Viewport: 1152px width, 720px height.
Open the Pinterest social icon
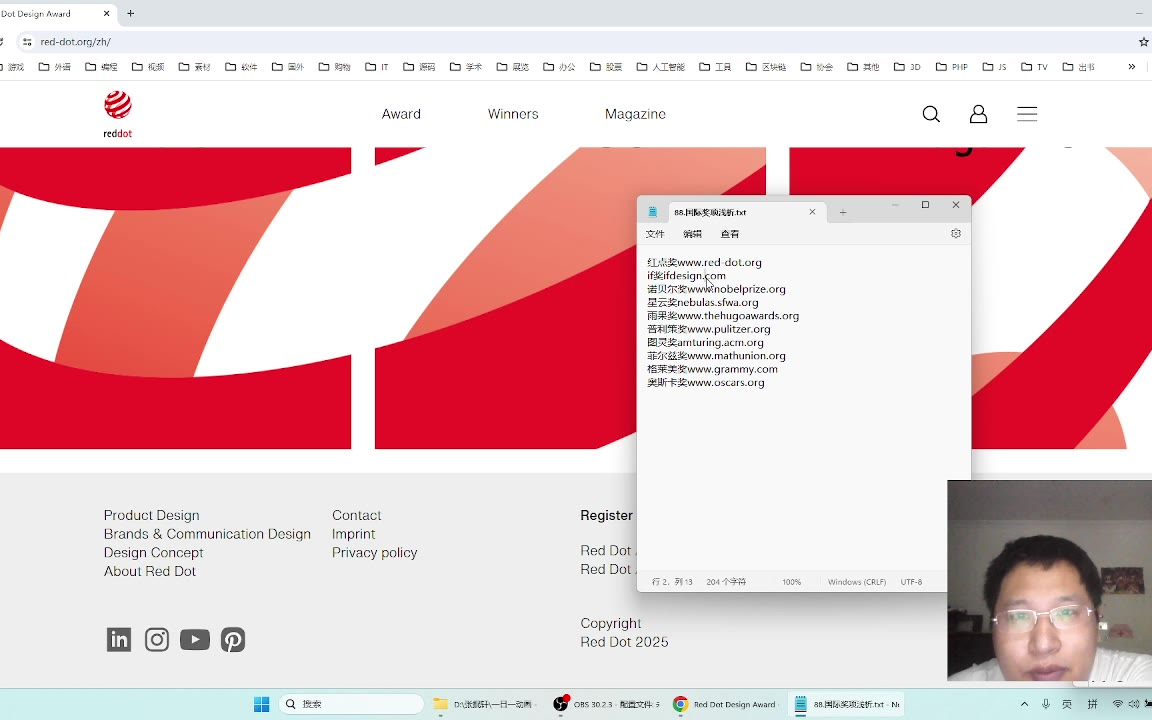233,639
